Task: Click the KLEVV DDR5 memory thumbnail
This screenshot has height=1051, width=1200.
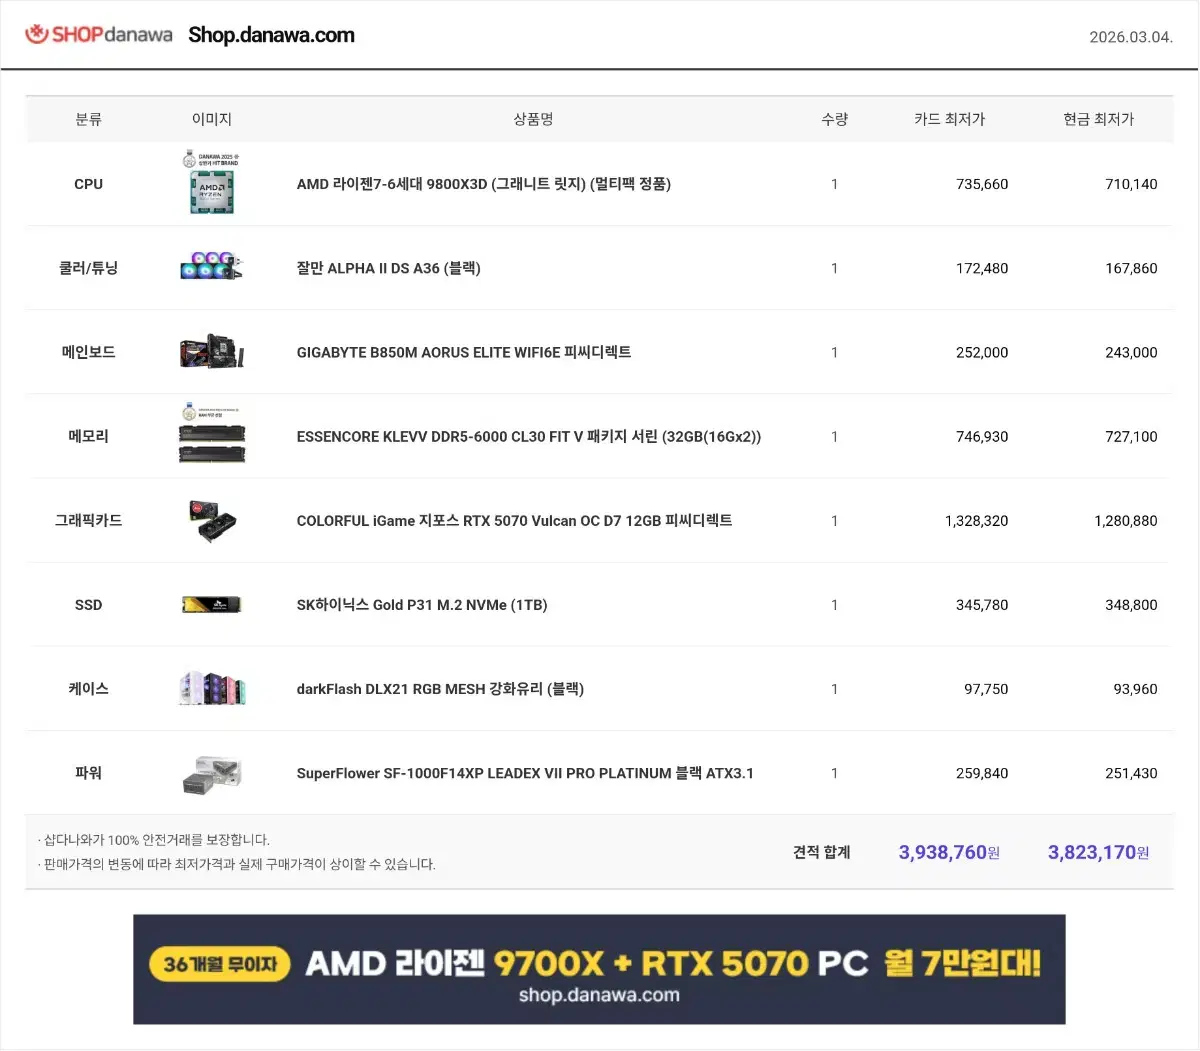Action: coord(211,435)
